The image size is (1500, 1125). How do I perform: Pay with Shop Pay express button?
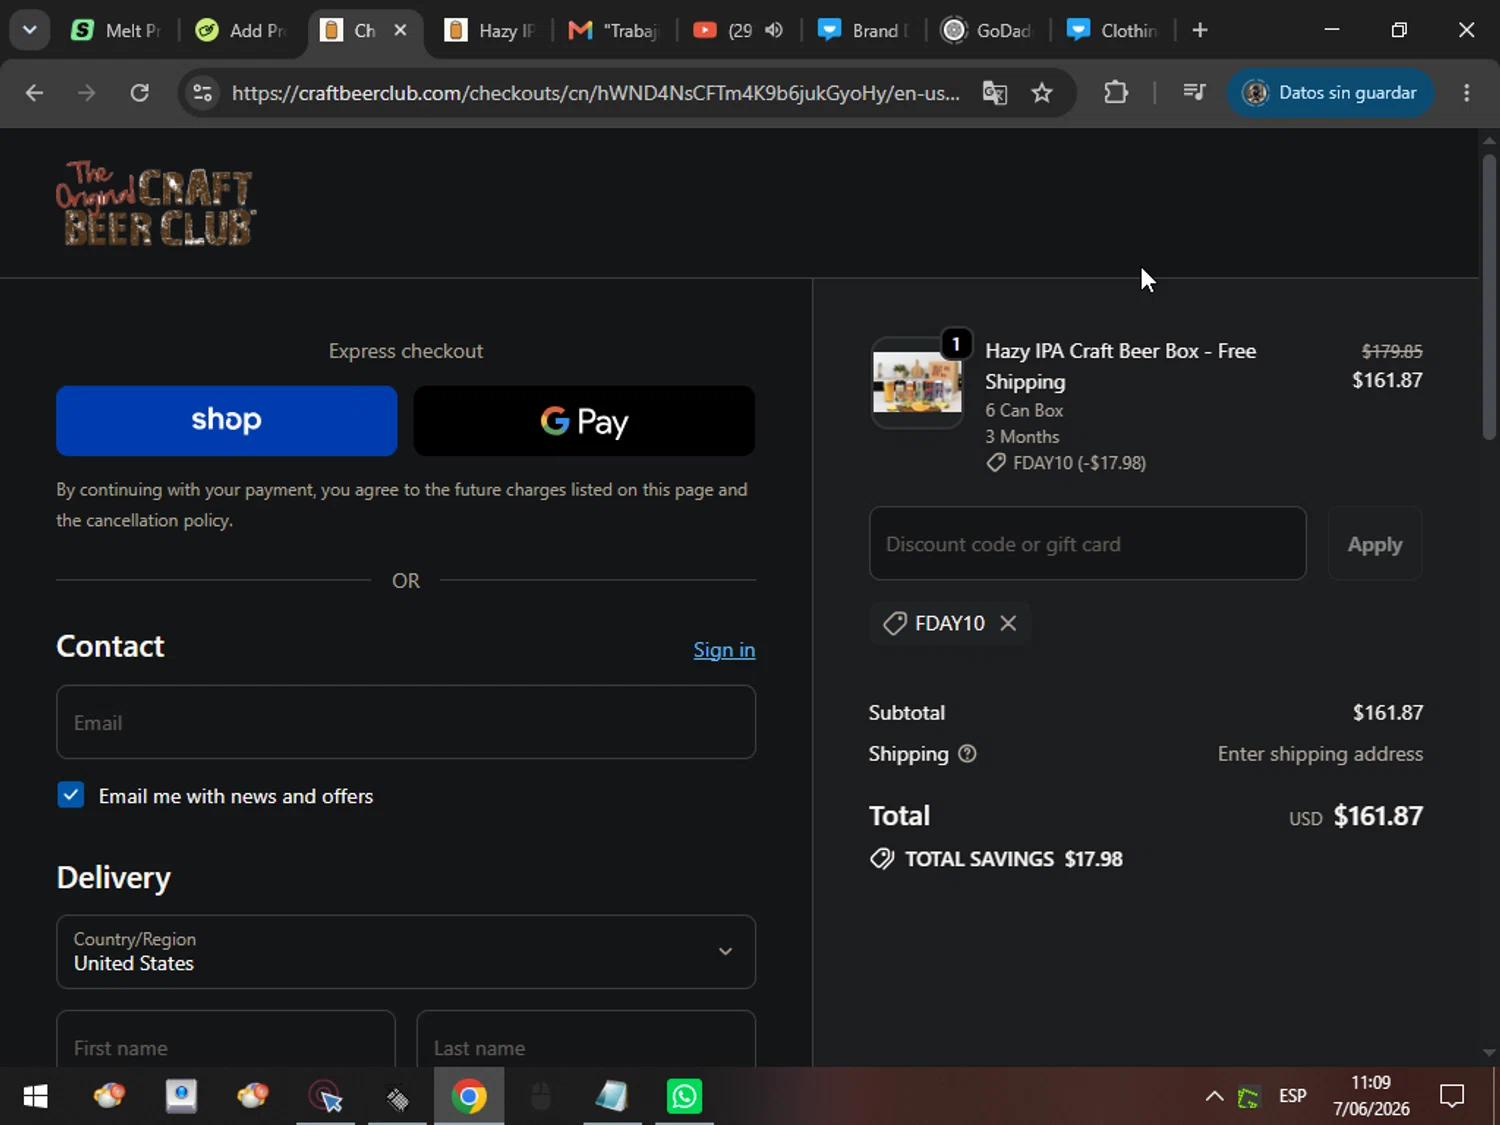pos(227,421)
